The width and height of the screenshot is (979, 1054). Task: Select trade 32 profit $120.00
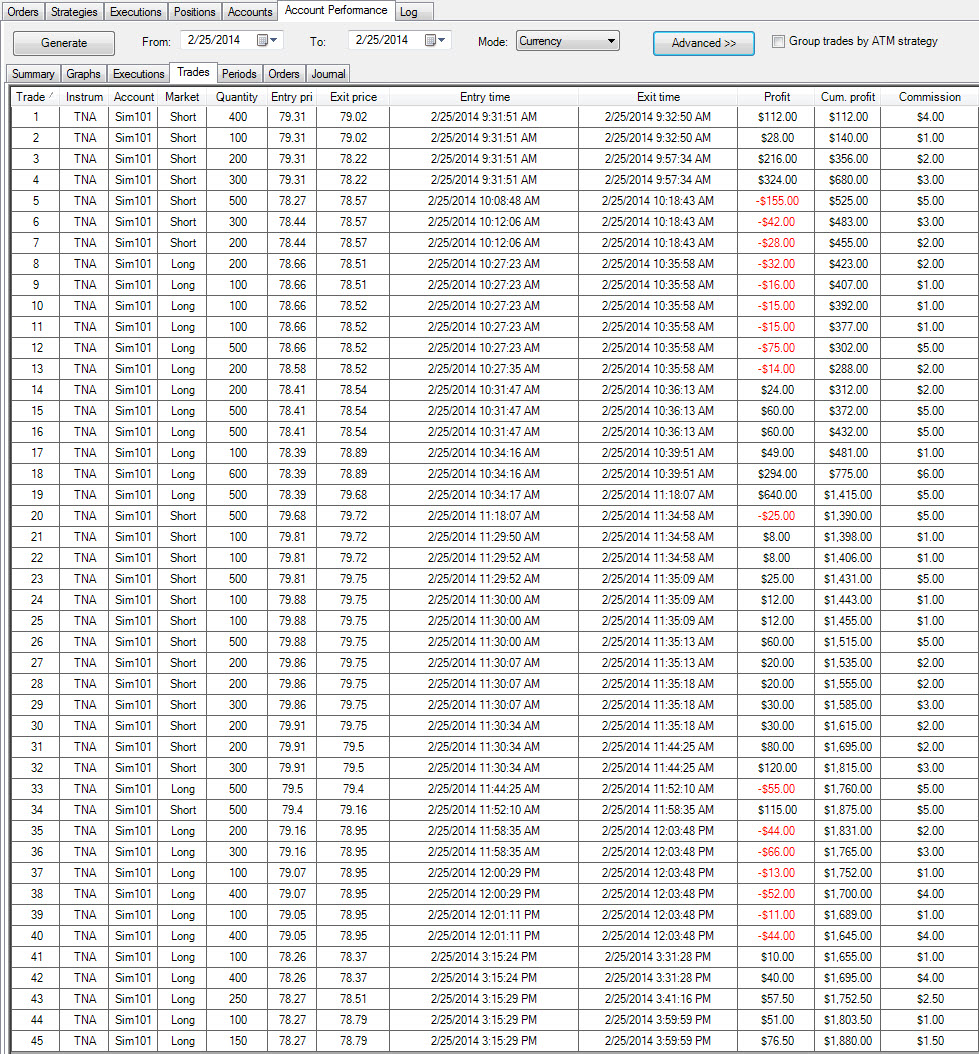777,768
